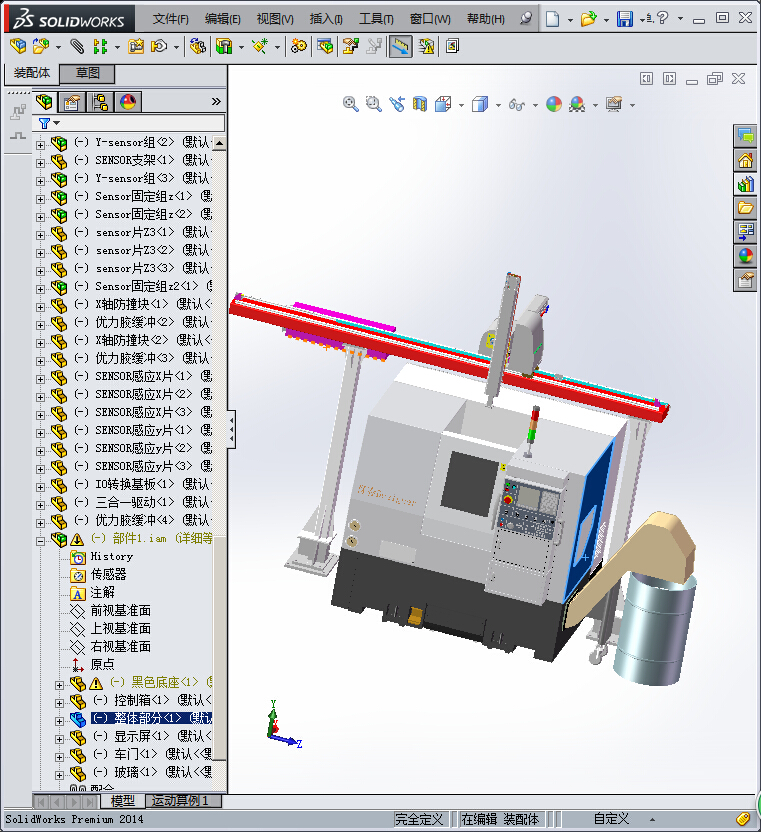The width and height of the screenshot is (761, 832).
Task: Click the Save floppy disk icon
Action: 625,19
